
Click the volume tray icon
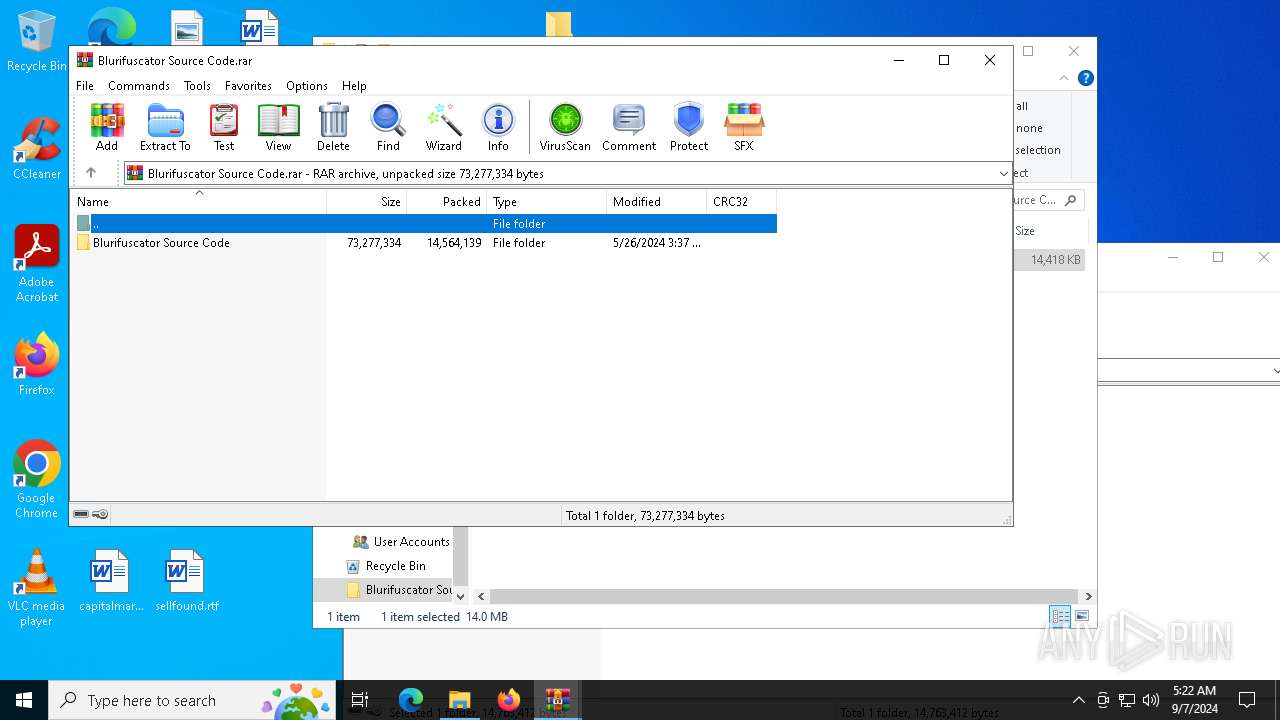point(1151,700)
